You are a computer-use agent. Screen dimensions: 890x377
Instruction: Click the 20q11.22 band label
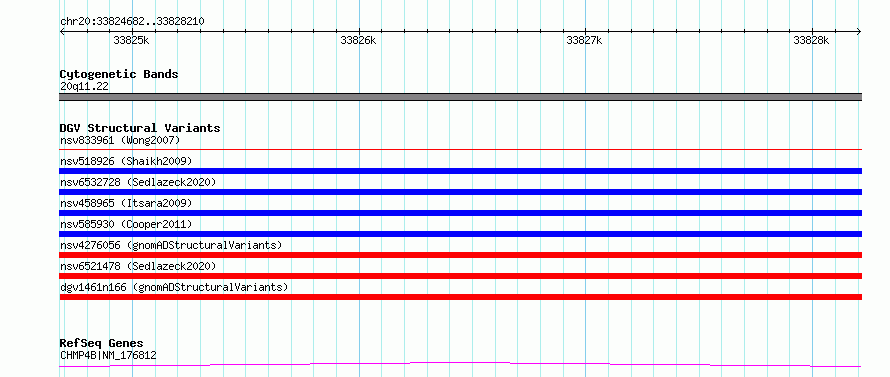click(85, 87)
